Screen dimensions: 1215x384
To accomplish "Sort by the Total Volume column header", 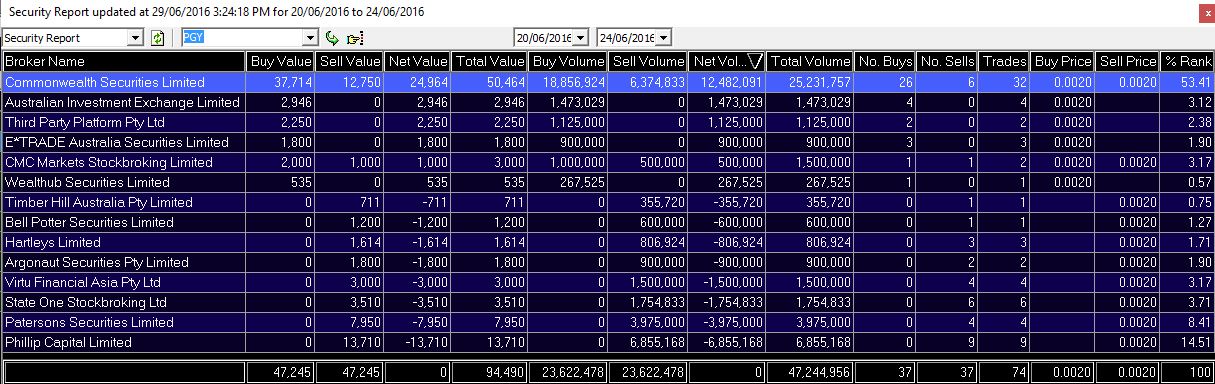I will pyautogui.click(x=811, y=61).
